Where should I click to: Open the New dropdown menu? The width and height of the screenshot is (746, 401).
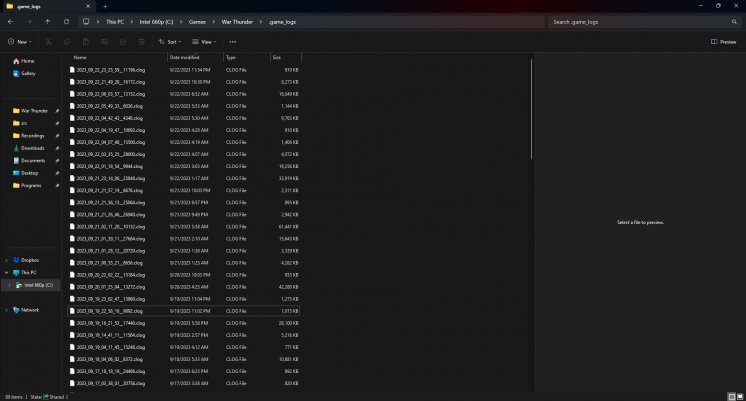(x=18, y=42)
